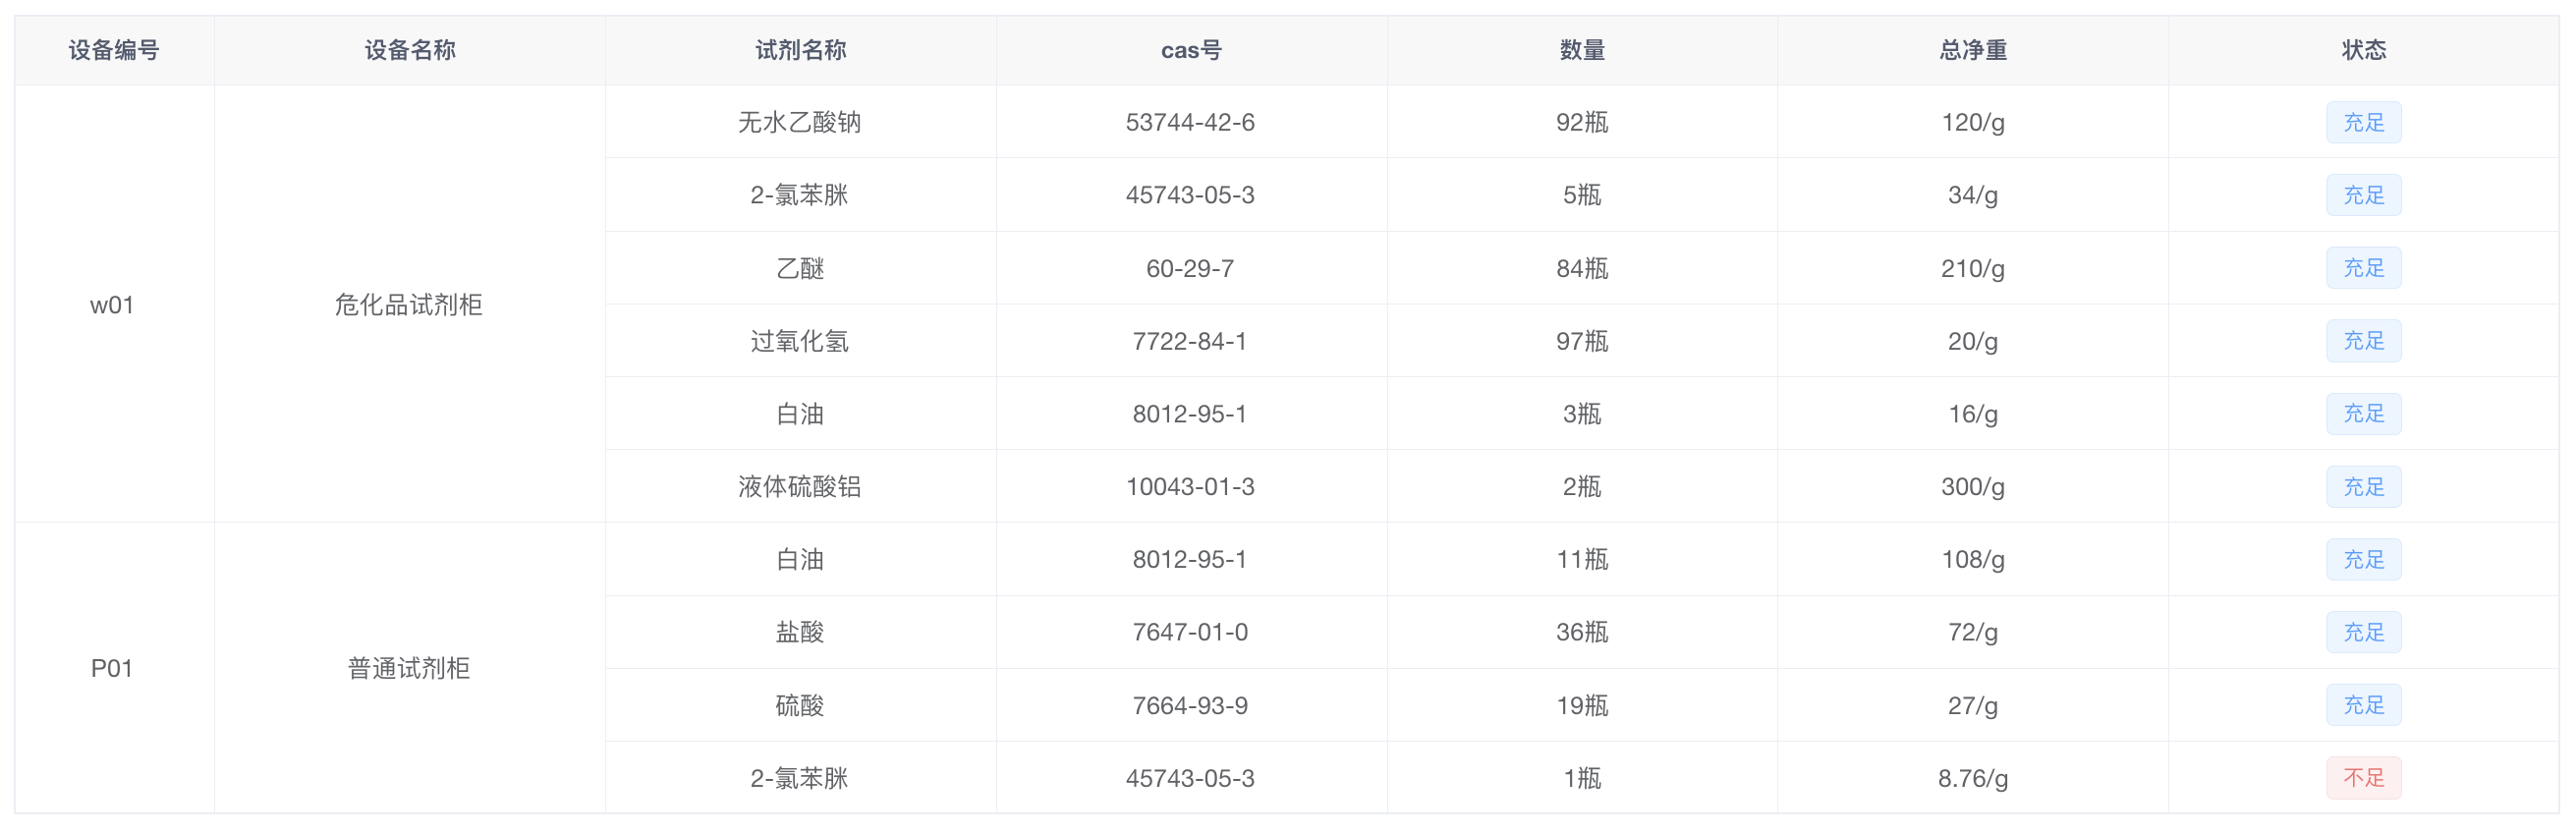This screenshot has height=833, width=2576.
Task: Click the 试剂名称 column header
Action: (800, 50)
